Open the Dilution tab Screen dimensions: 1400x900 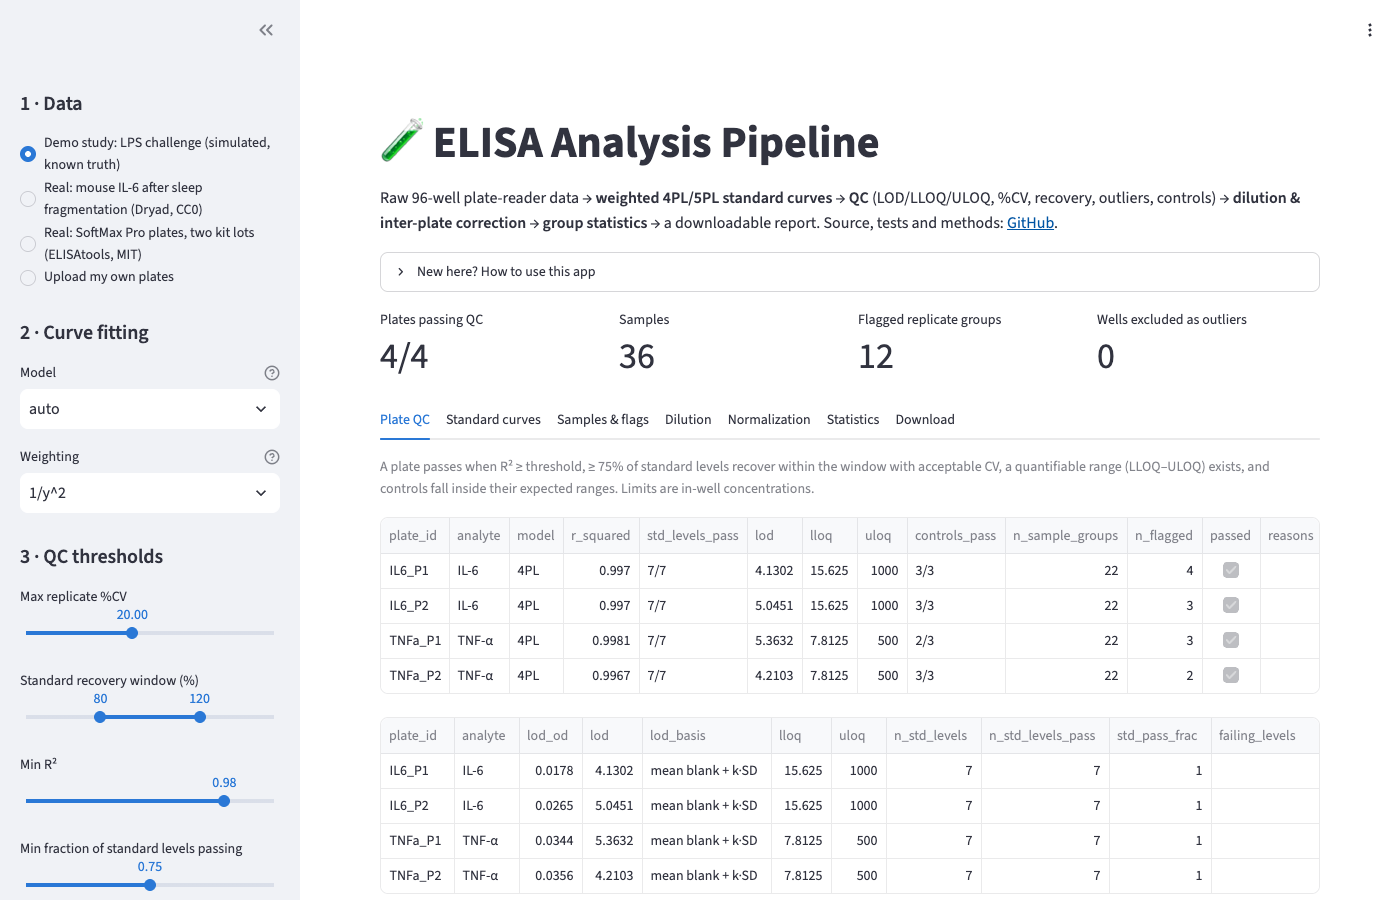click(x=688, y=420)
